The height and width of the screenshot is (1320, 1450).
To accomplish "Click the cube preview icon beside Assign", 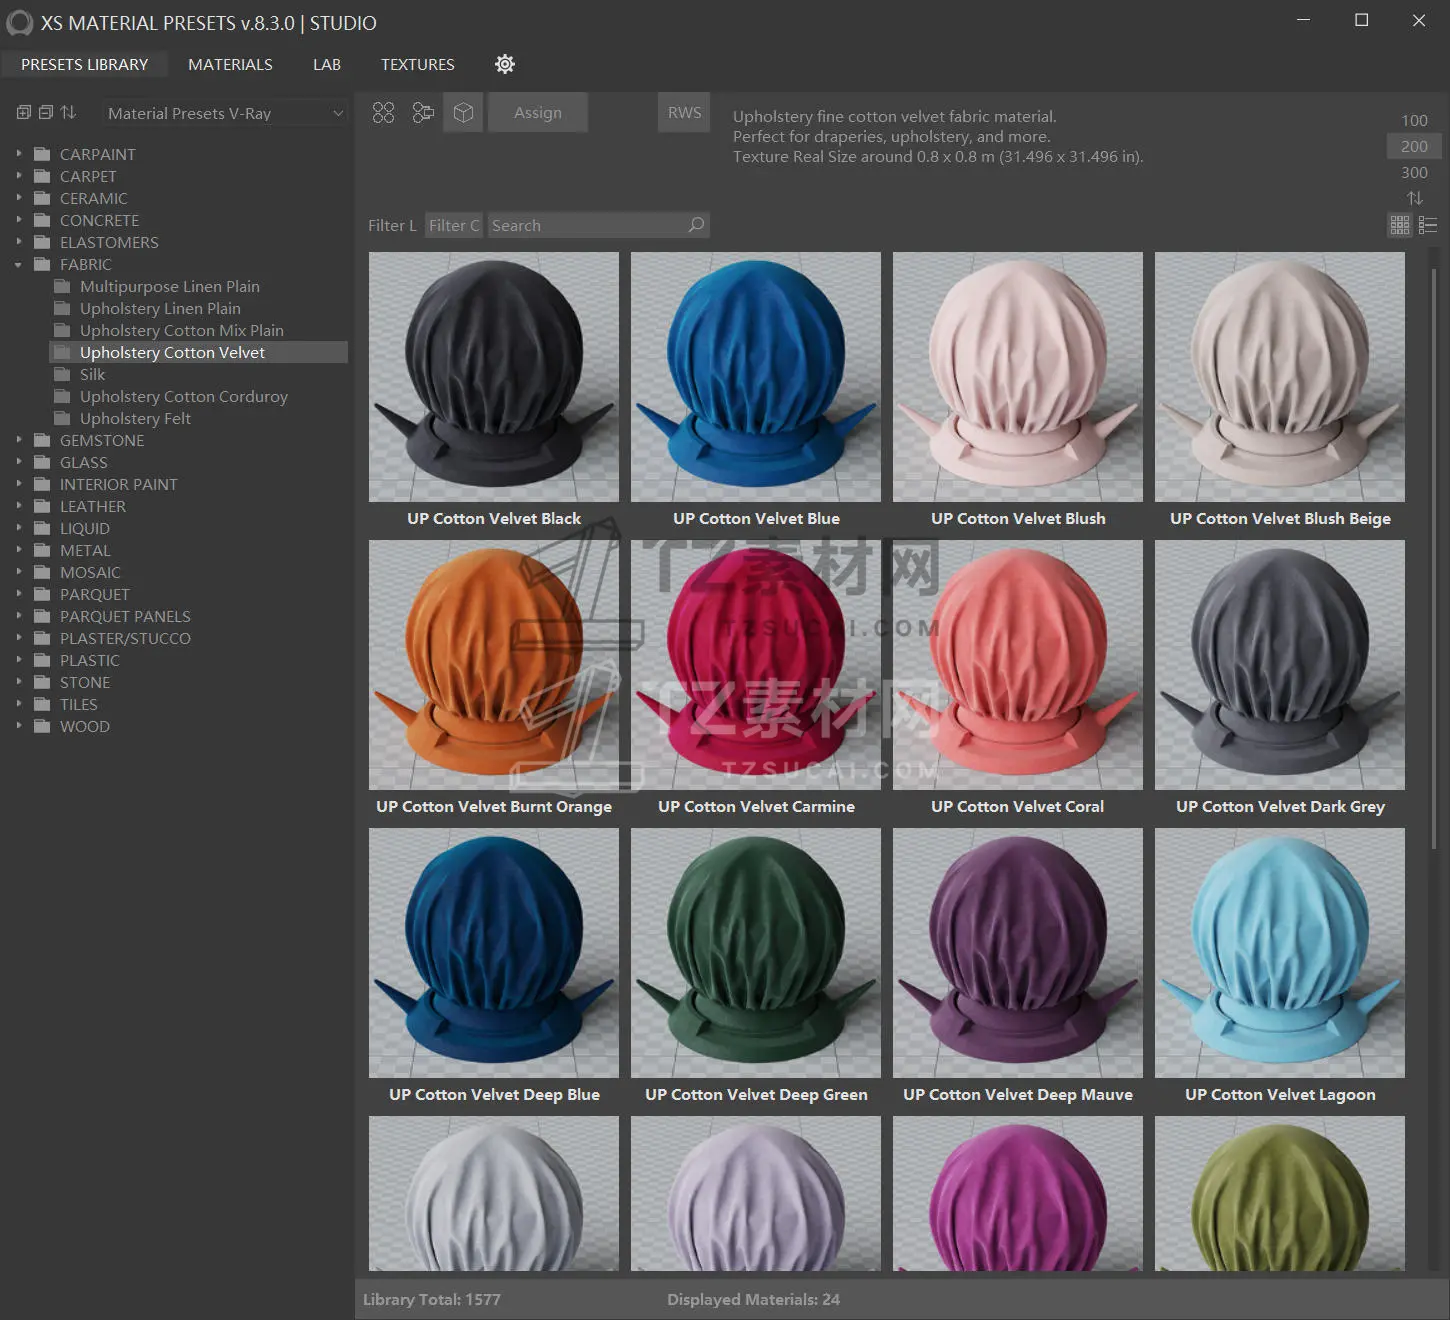I will click(x=463, y=113).
